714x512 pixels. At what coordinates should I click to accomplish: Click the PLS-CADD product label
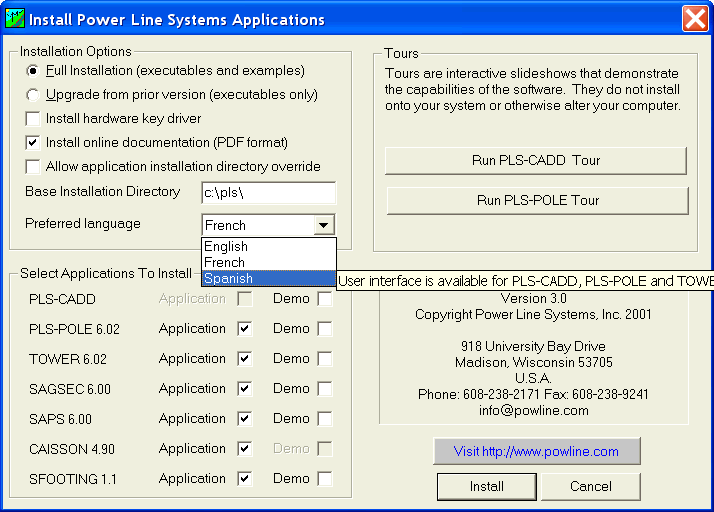[62, 299]
